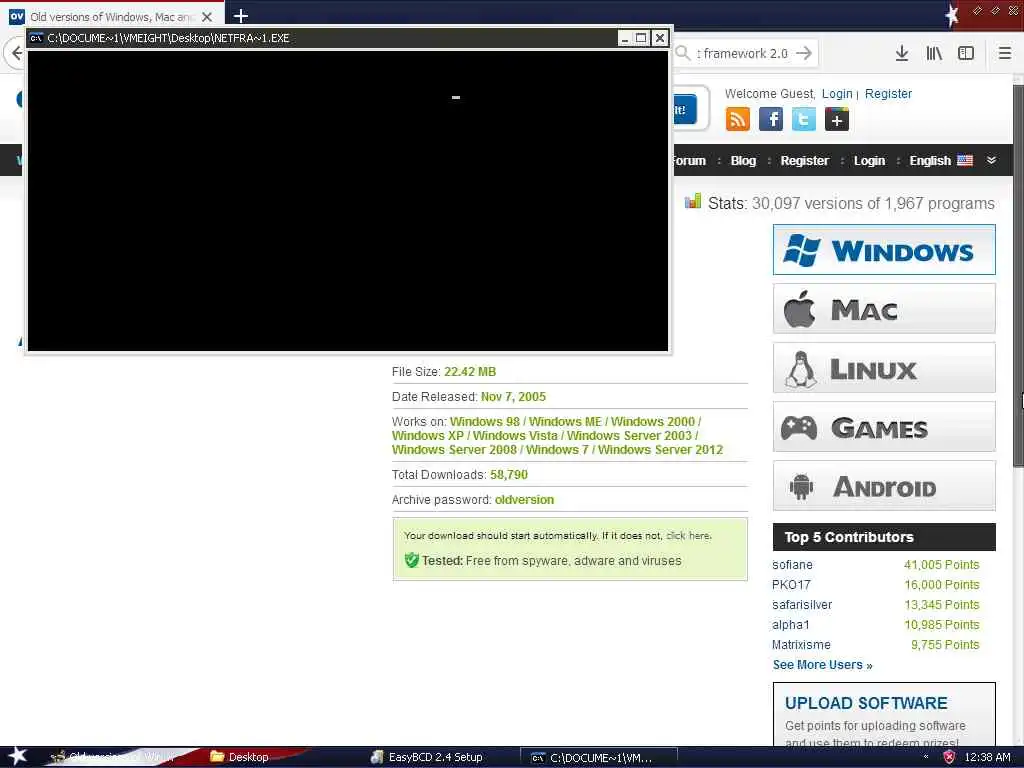1024x768 pixels.
Task: Open the Mac category button
Action: click(x=884, y=309)
